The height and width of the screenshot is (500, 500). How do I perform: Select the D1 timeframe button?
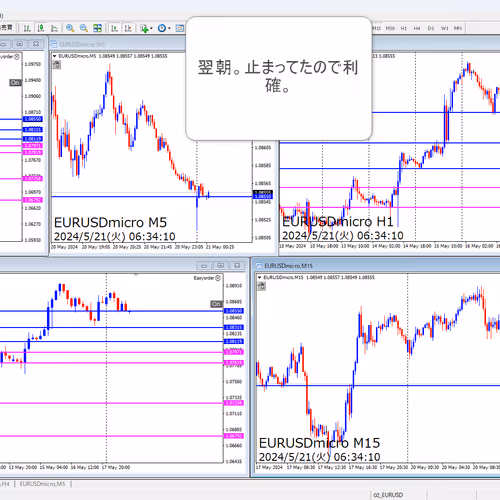(x=431, y=28)
